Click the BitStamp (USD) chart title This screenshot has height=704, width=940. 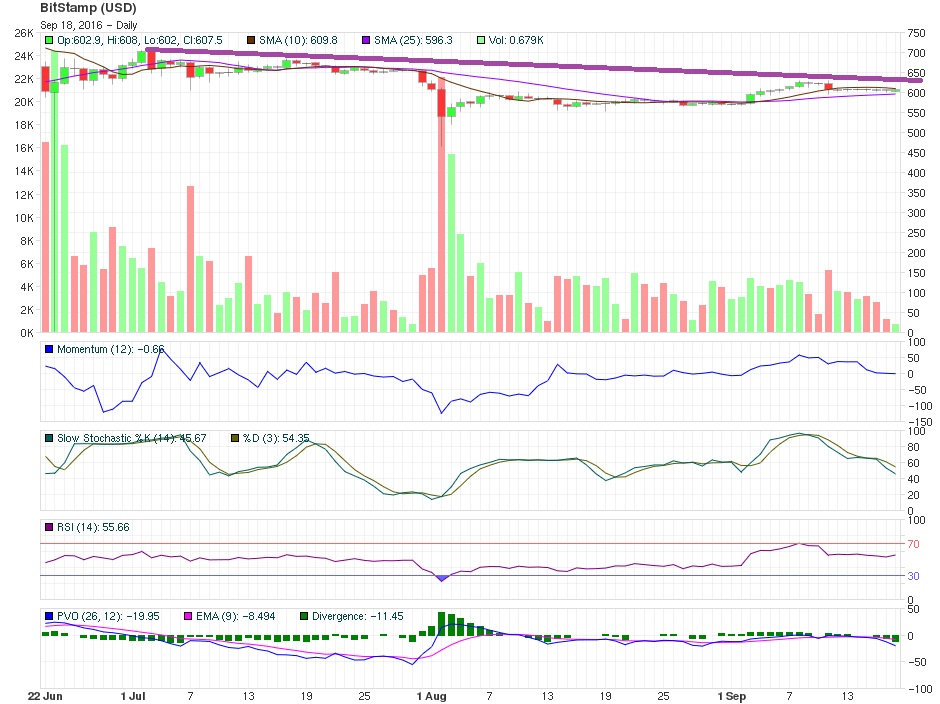(x=88, y=8)
